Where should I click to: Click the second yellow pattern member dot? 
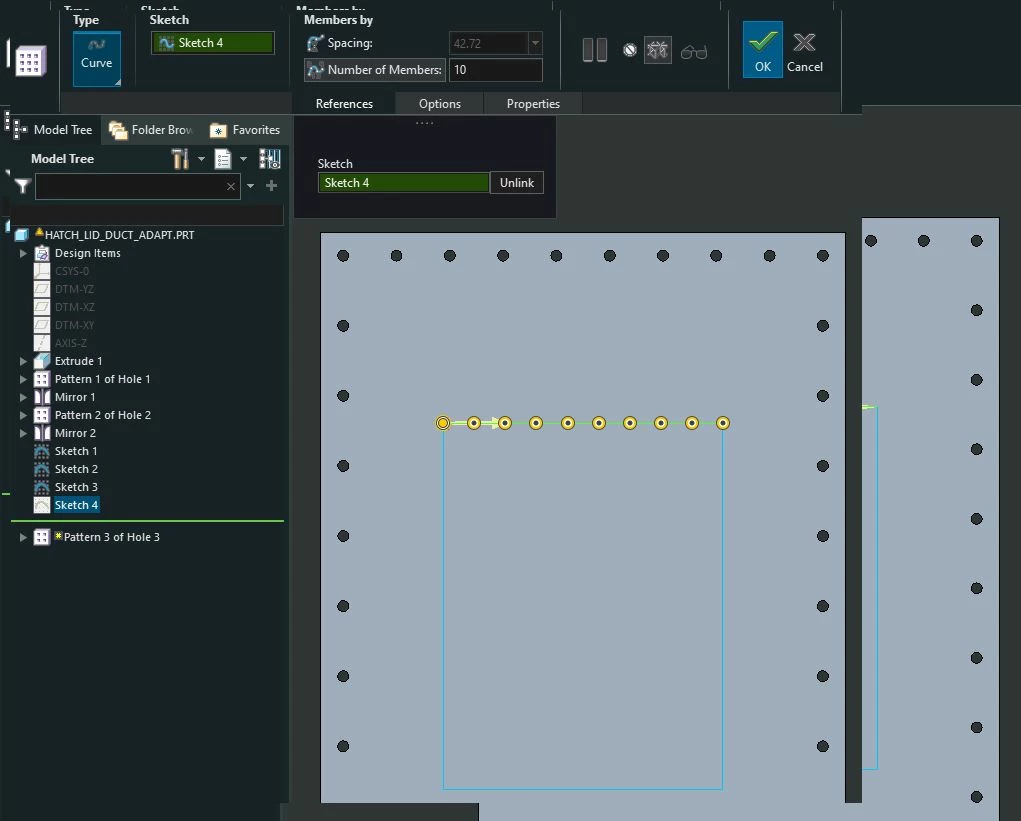point(474,423)
